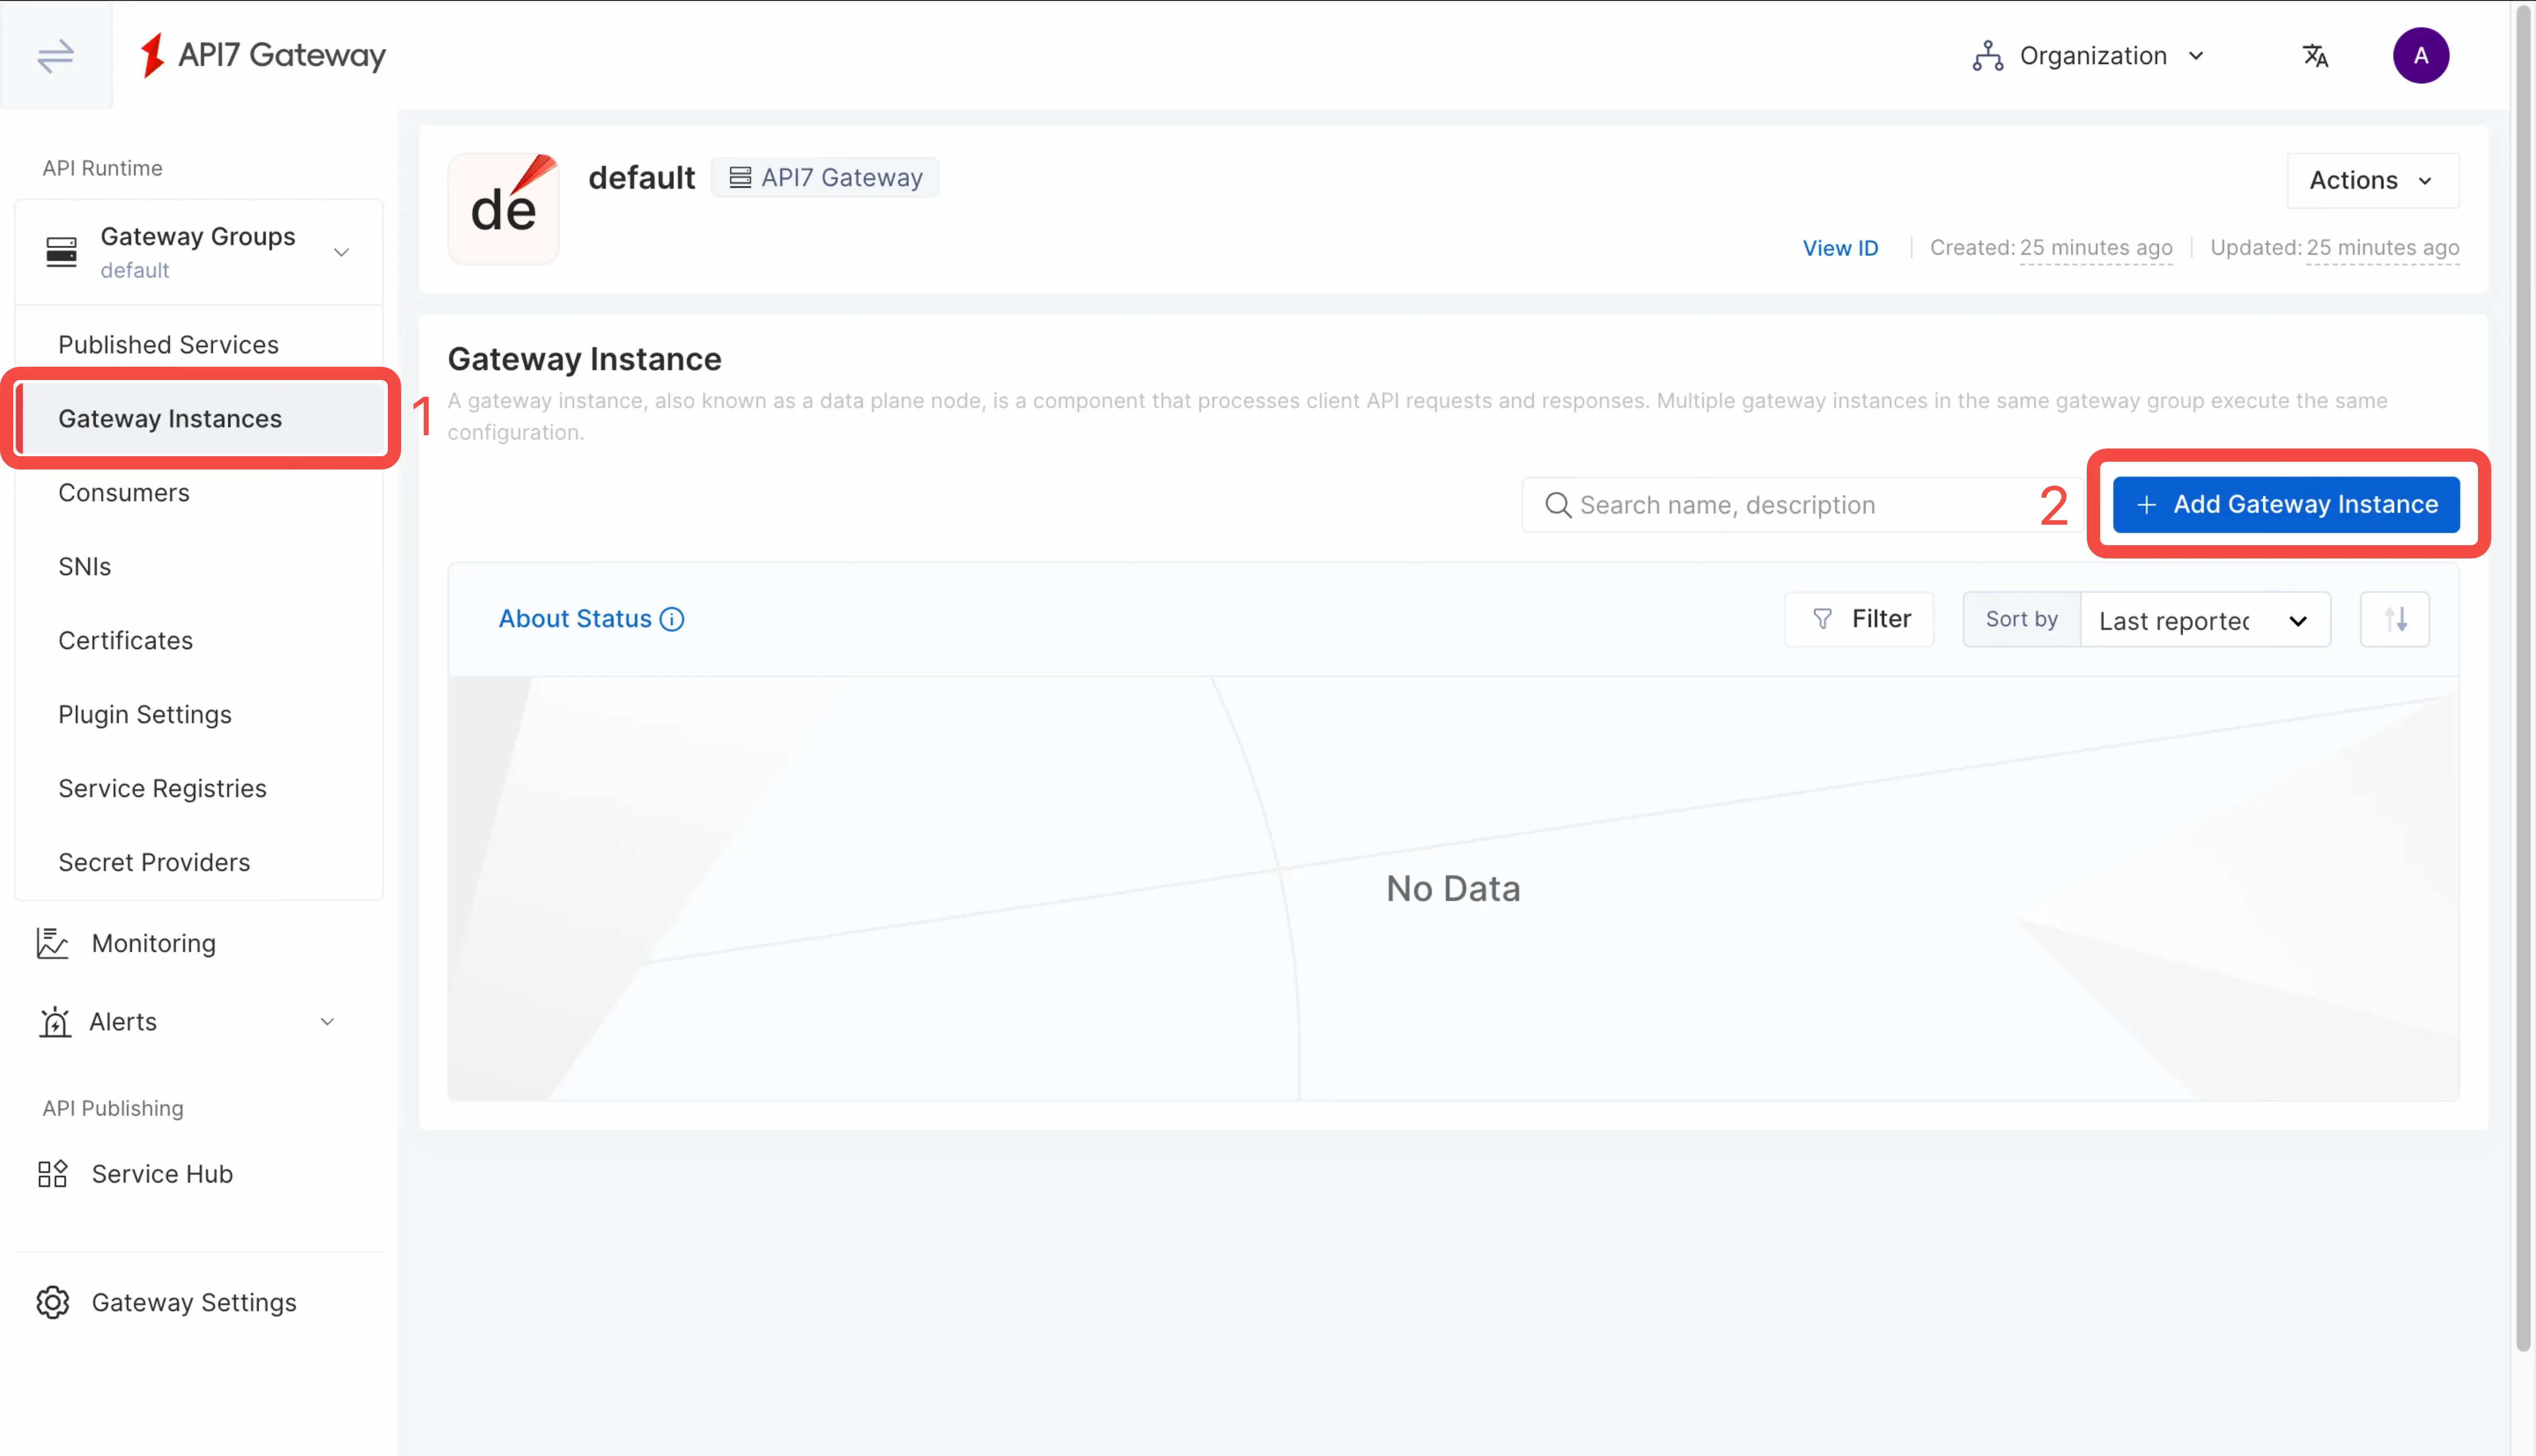Collapse the left sidebar using the arrows icon

coord(55,56)
